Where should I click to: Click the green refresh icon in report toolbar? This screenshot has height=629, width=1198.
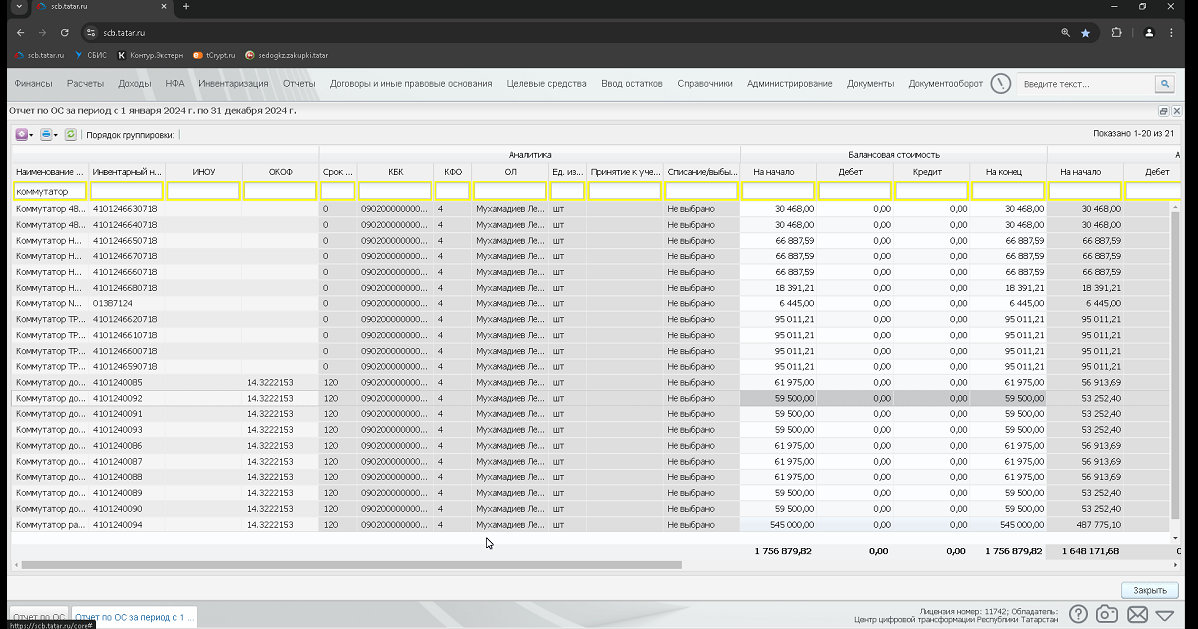coord(70,135)
